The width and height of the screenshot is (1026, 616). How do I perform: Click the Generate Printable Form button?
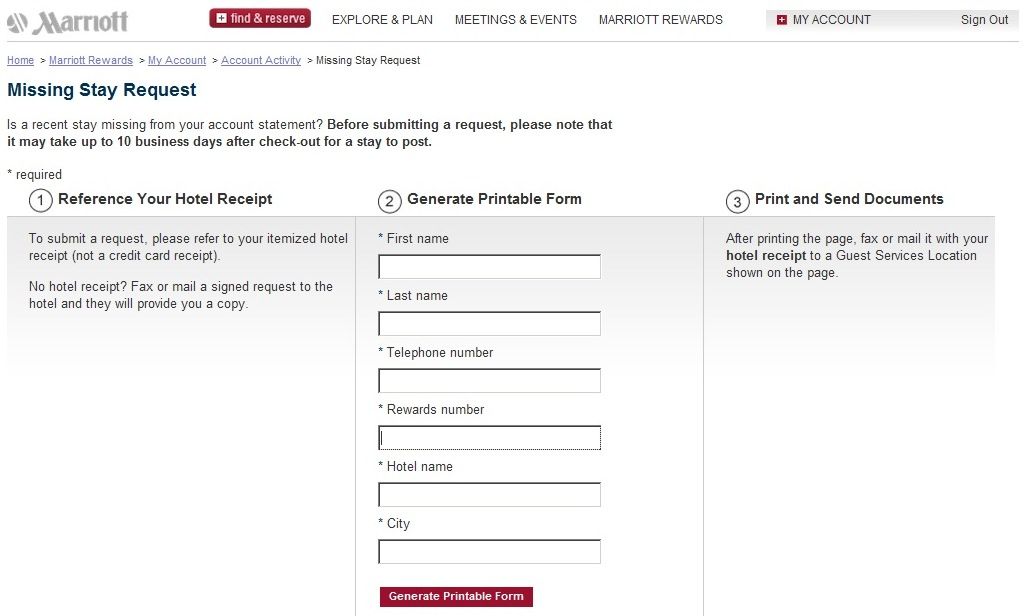pyautogui.click(x=456, y=596)
